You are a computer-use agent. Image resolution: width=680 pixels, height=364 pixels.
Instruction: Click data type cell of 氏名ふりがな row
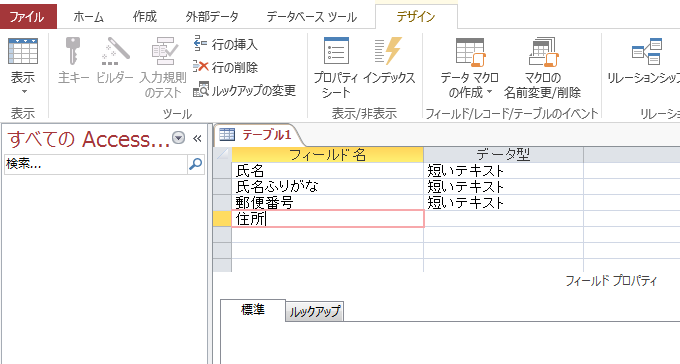point(503,187)
